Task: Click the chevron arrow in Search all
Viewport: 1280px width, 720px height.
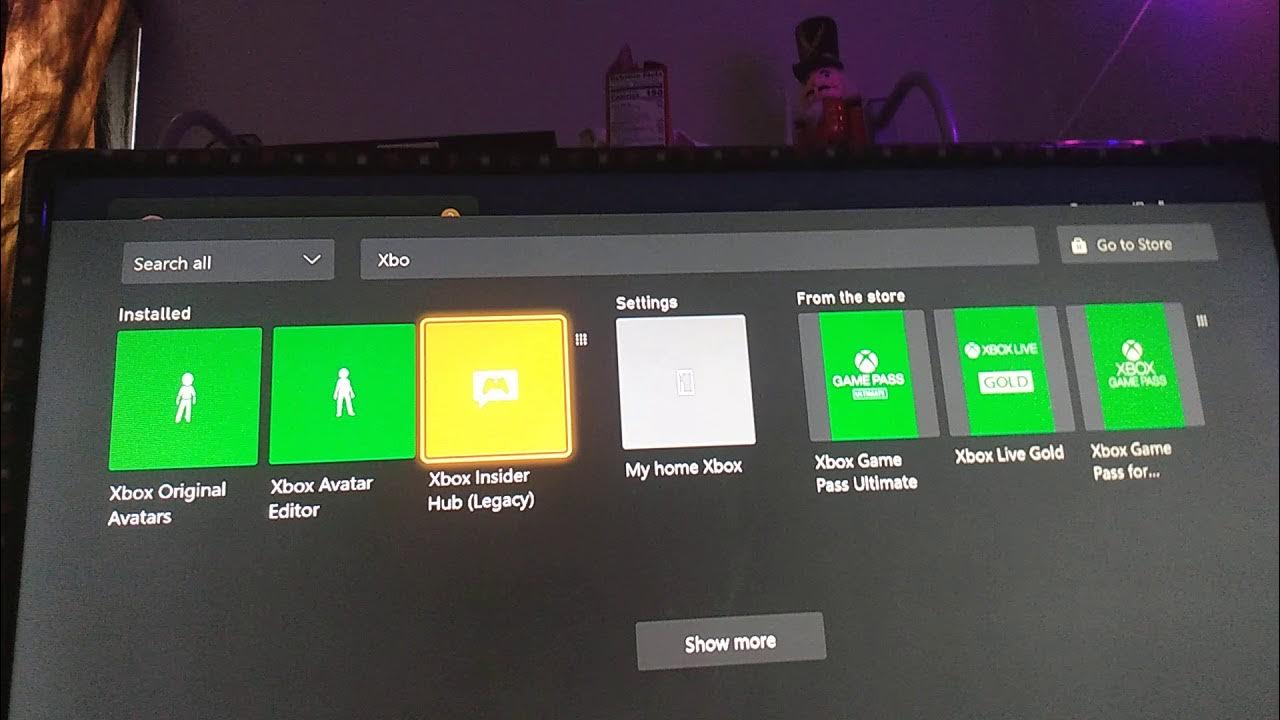Action: (312, 259)
